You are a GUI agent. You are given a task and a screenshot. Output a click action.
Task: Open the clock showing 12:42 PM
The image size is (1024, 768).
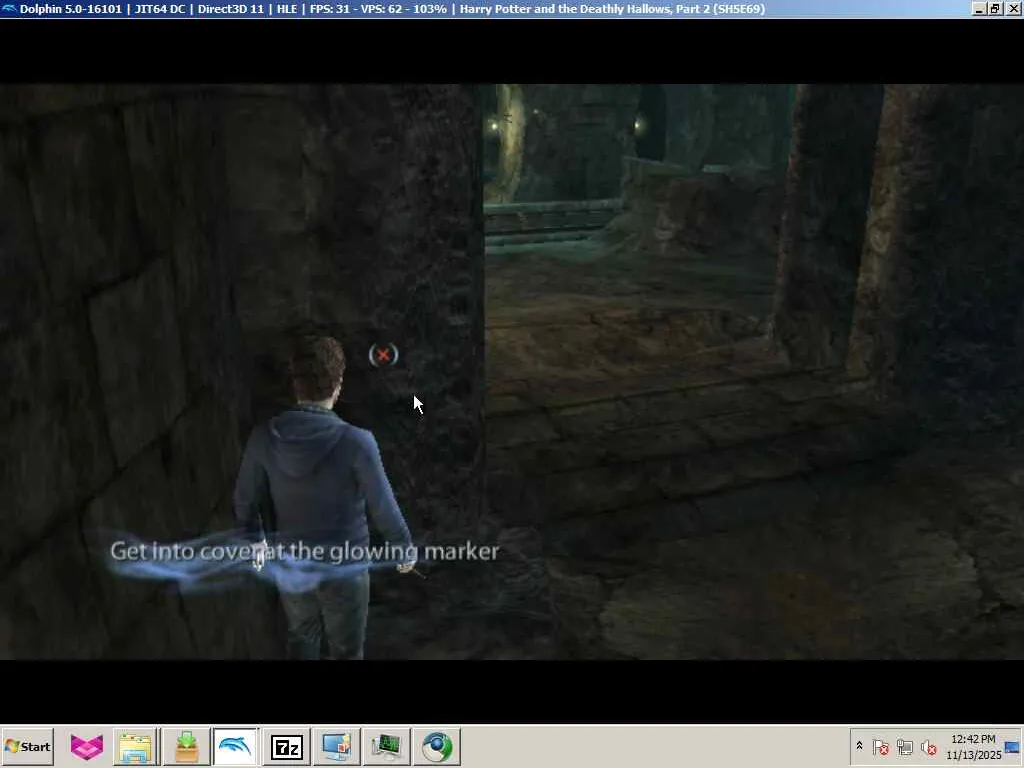(973, 746)
